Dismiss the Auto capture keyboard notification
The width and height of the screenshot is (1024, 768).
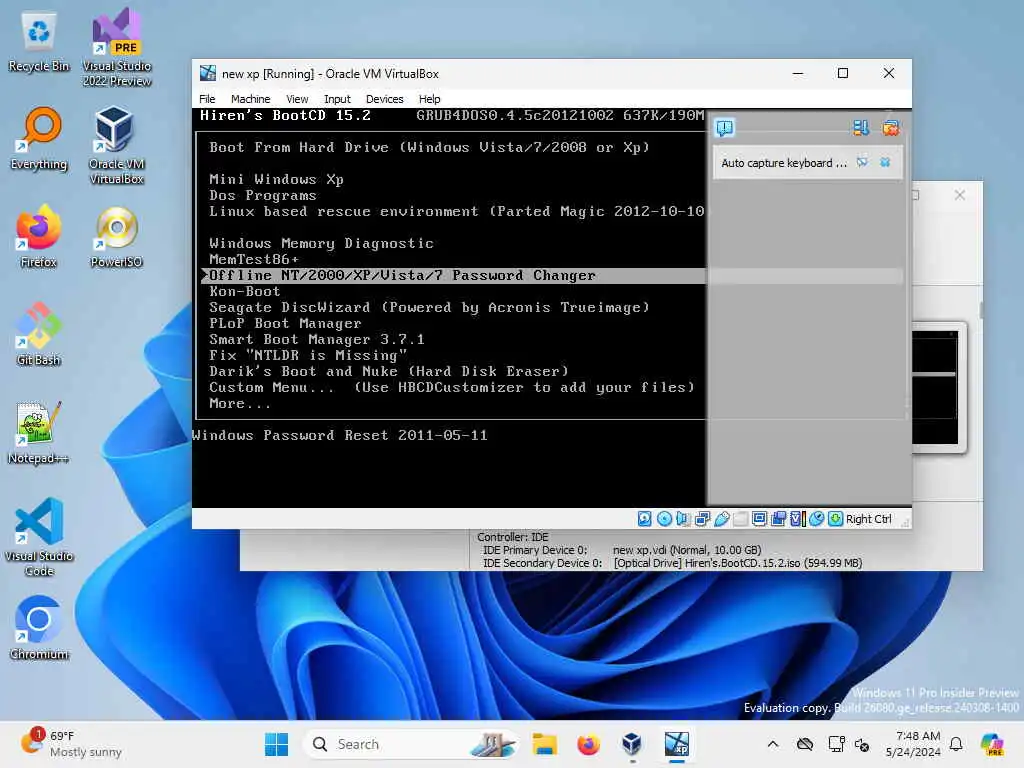(885, 162)
